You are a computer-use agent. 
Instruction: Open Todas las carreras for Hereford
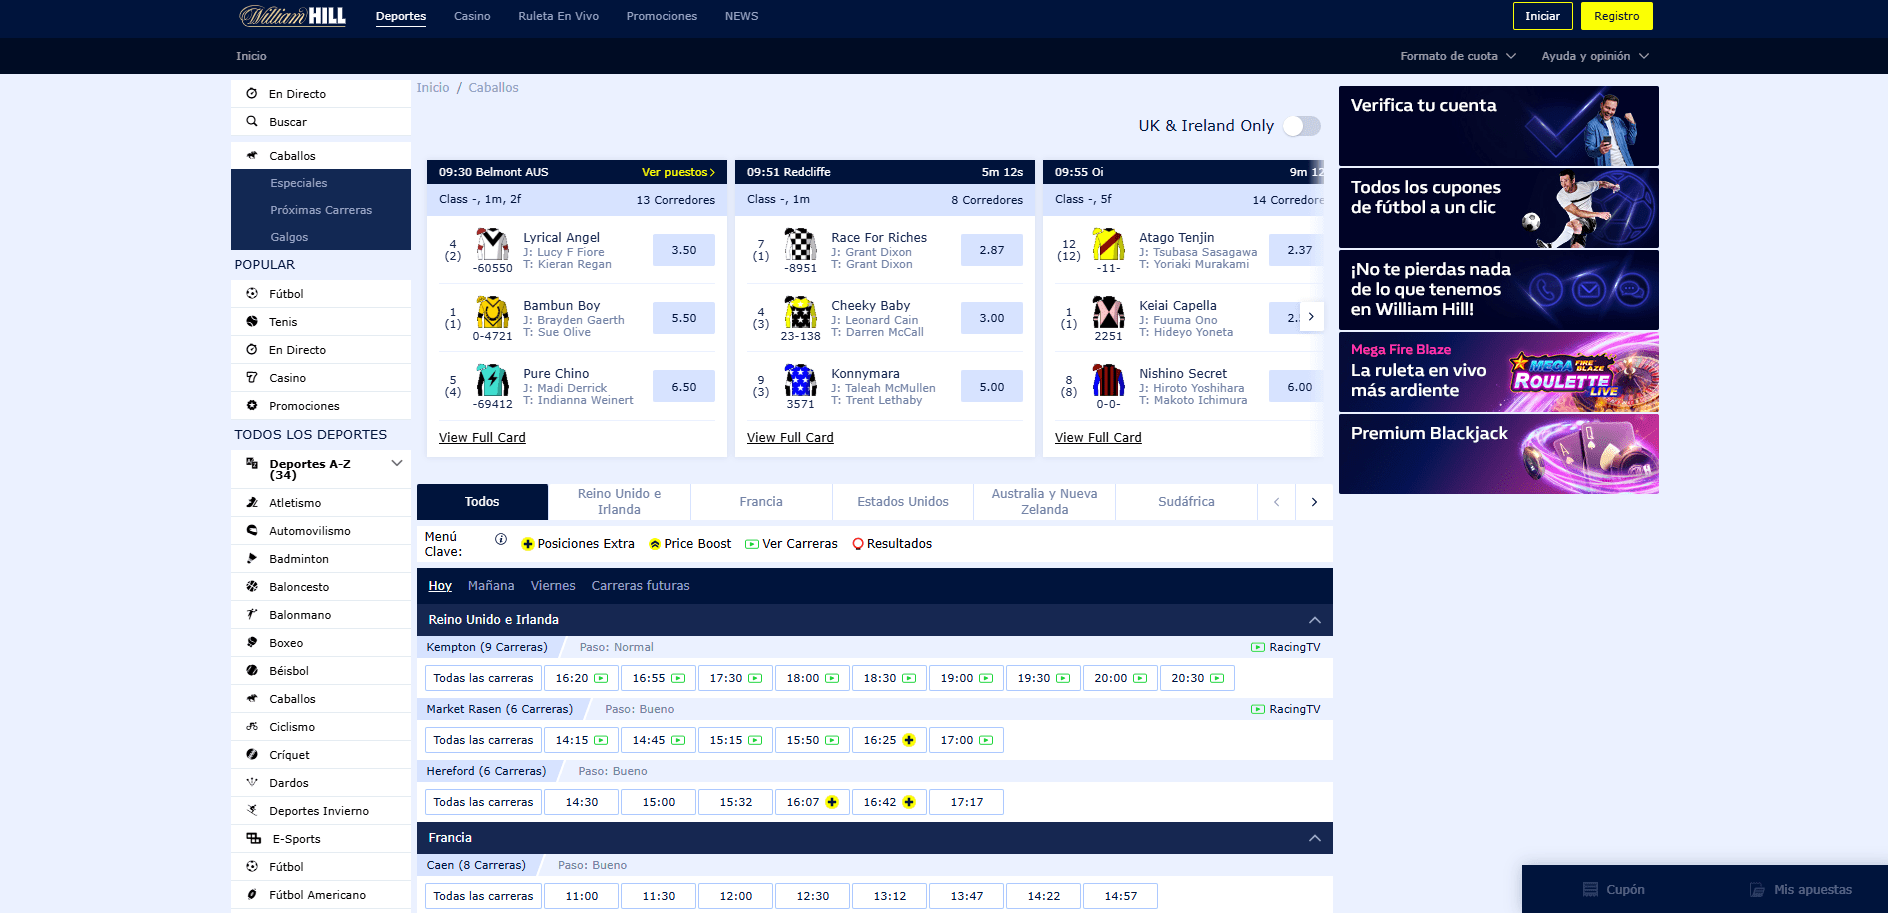483,802
